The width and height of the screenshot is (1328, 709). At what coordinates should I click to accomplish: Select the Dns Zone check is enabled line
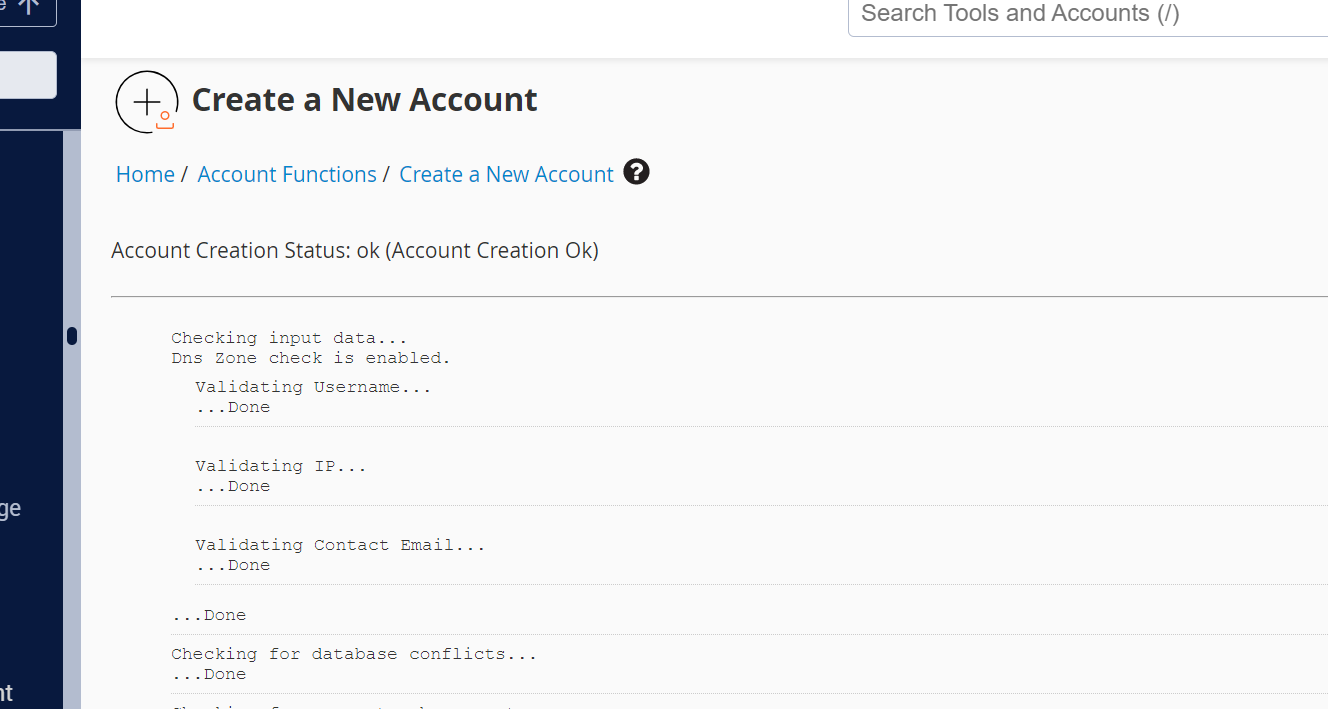tap(310, 358)
